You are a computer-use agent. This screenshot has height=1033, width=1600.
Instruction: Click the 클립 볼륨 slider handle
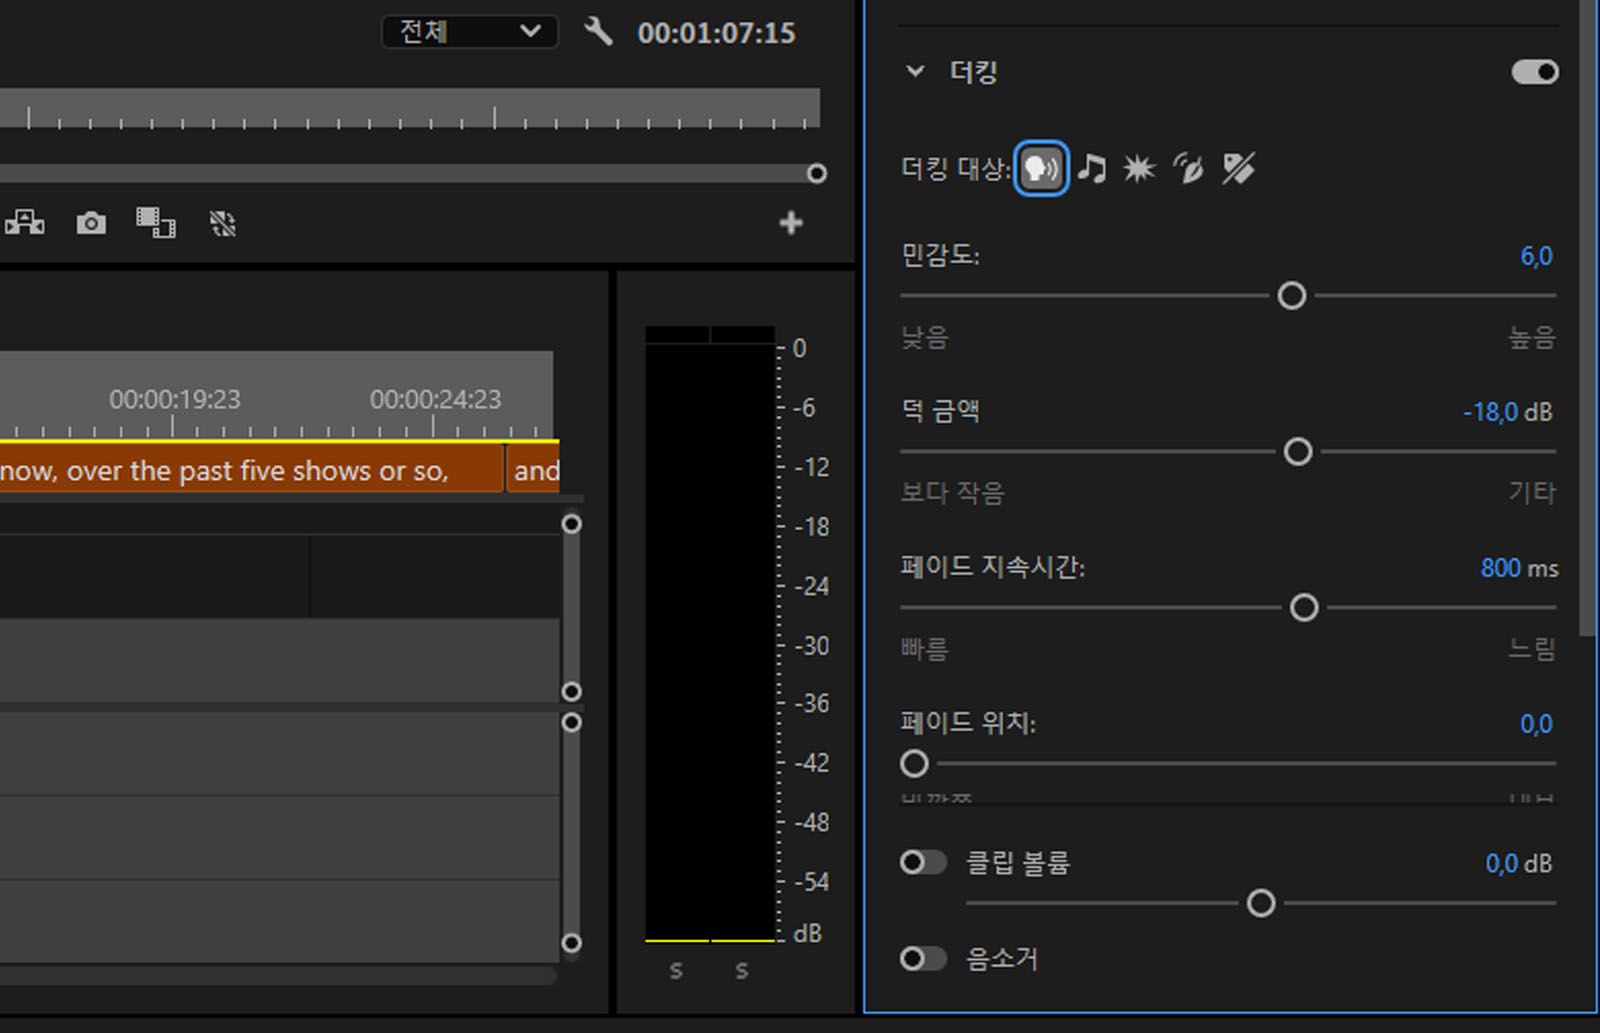click(x=1262, y=904)
